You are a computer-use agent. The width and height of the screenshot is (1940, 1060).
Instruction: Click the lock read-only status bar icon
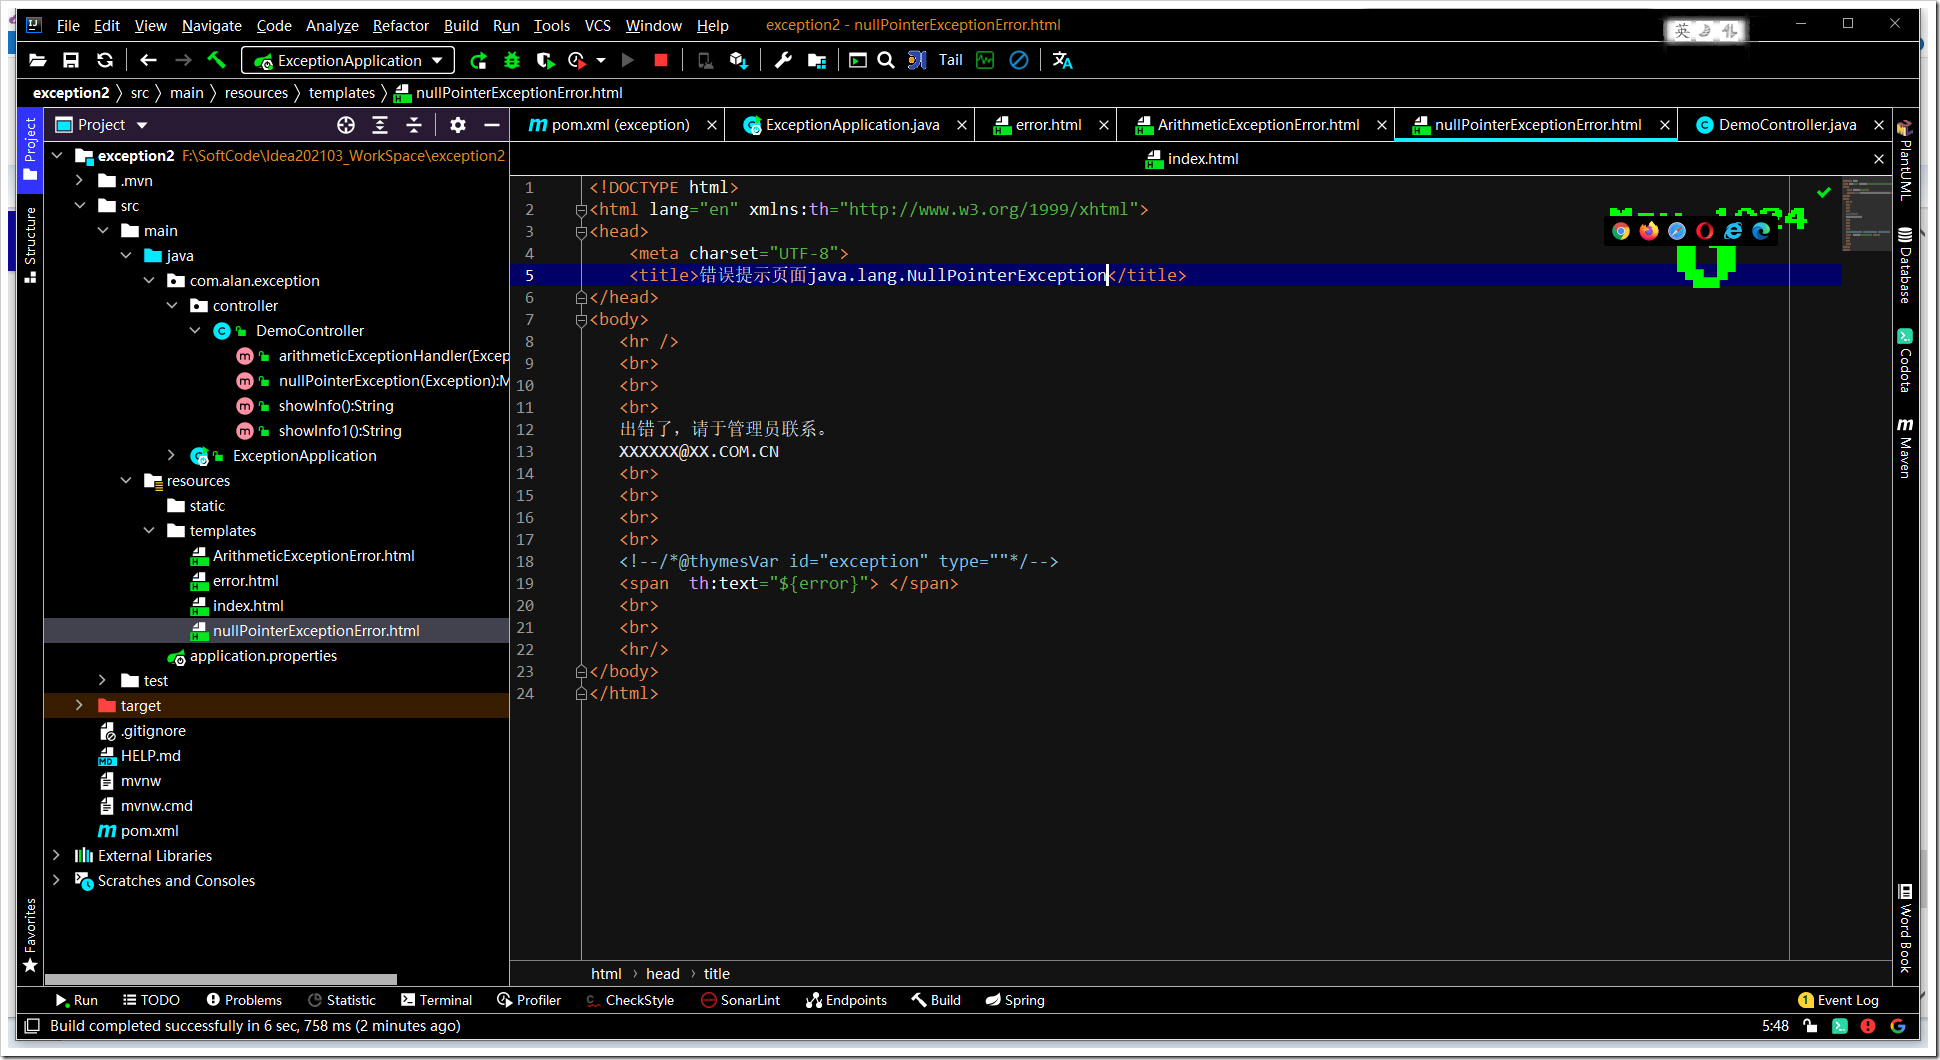(x=1810, y=1026)
